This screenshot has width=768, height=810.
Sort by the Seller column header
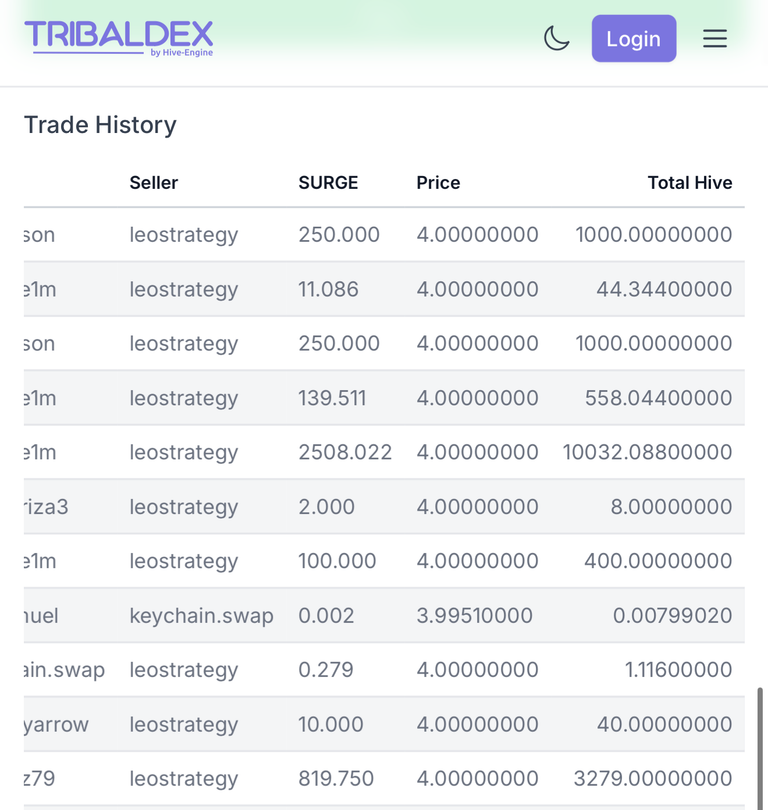pos(153,183)
